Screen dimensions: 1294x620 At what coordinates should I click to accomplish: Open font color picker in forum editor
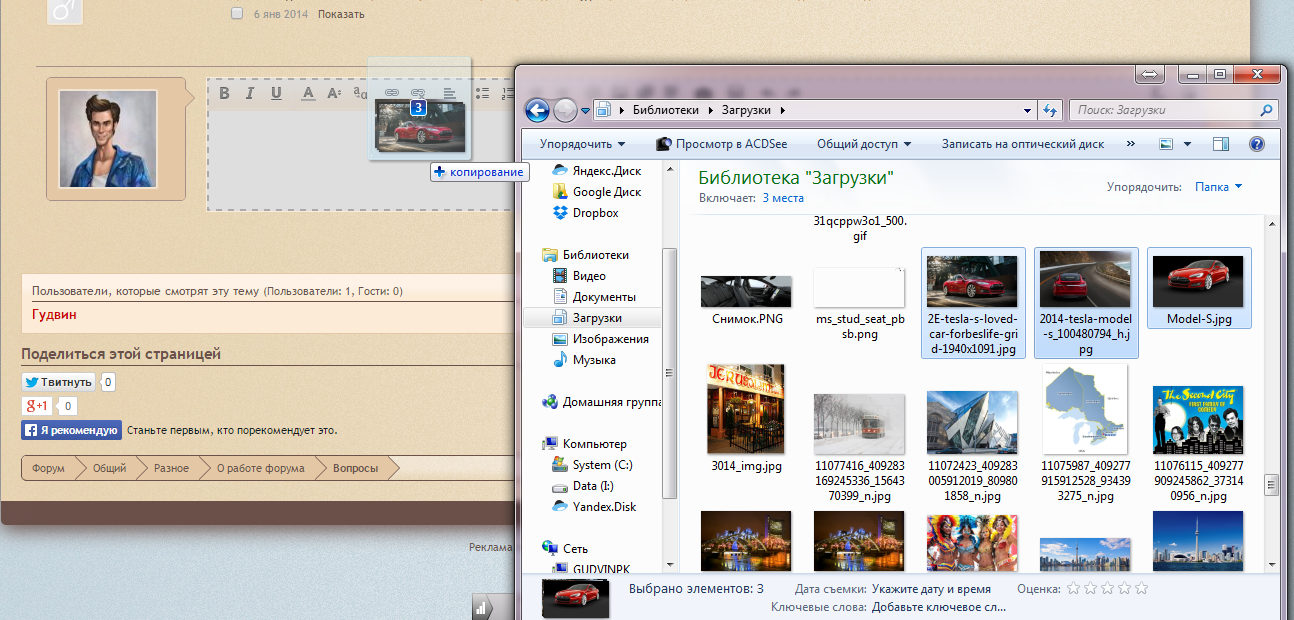tap(308, 93)
